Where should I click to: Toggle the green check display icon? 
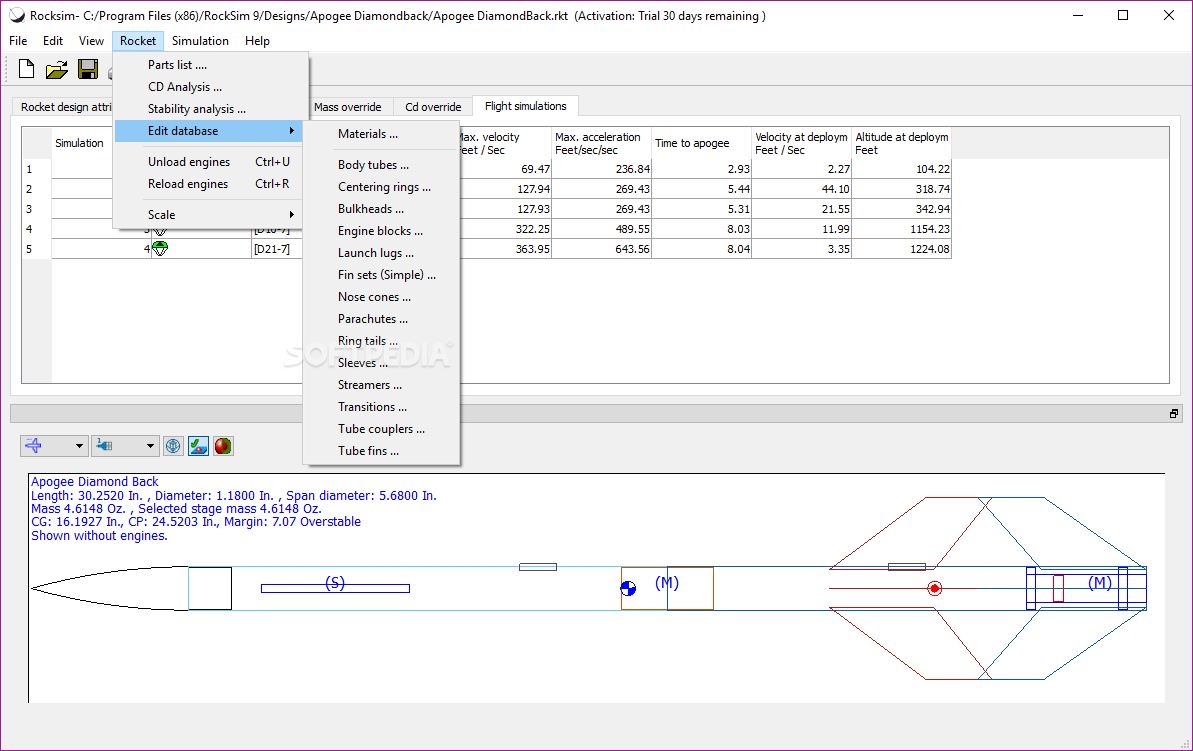pos(199,446)
